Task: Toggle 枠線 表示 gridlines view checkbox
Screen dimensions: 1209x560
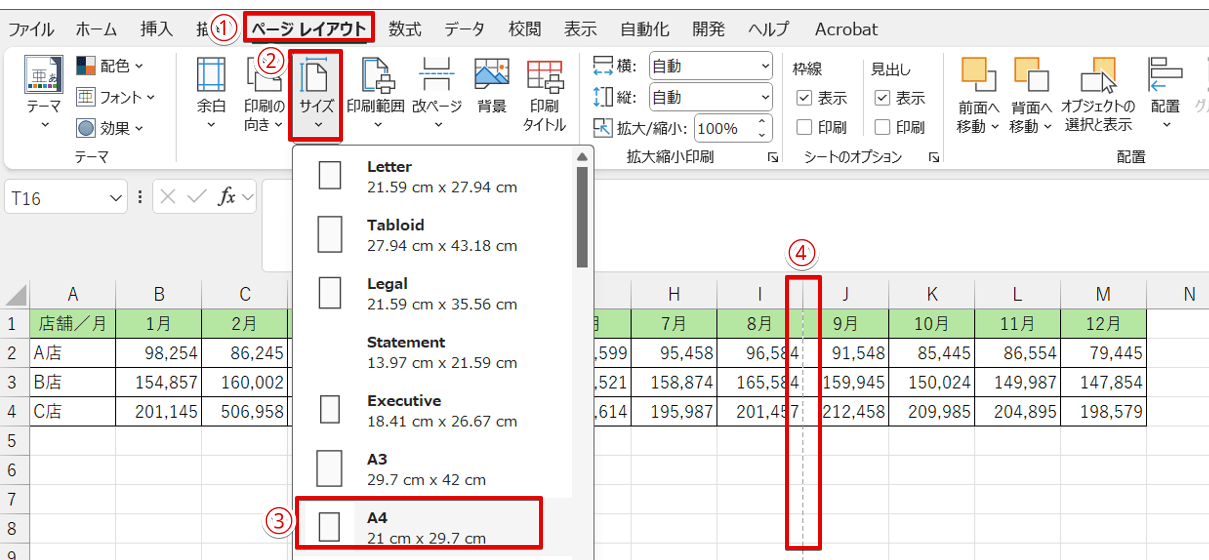Action: 804,98
